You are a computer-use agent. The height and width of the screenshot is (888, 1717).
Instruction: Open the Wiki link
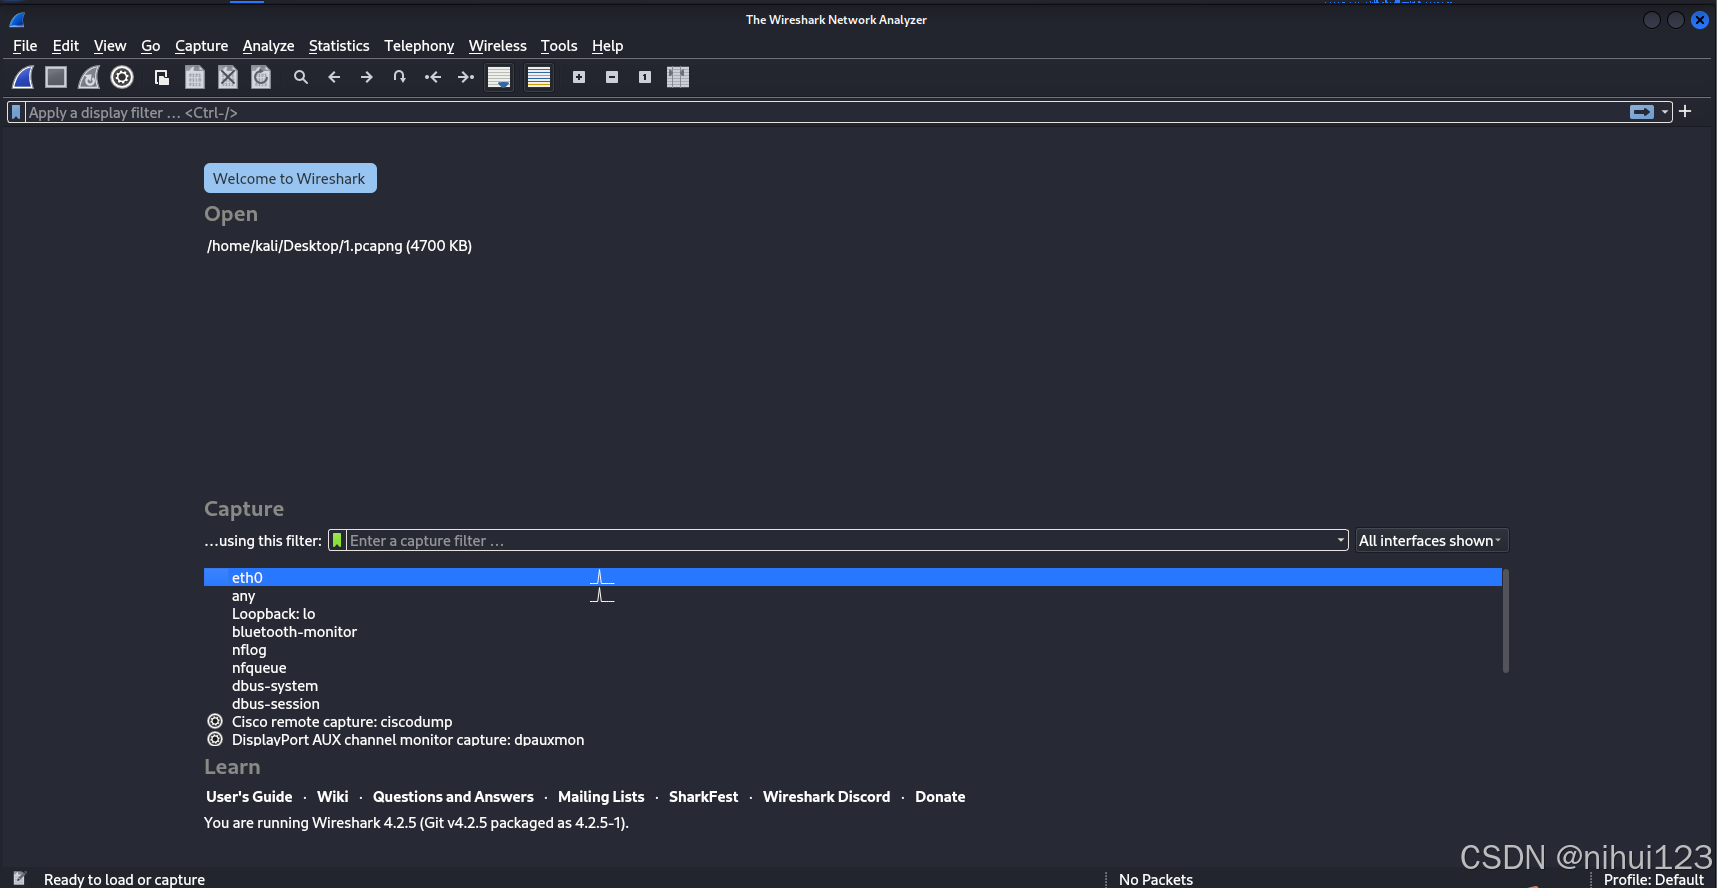click(333, 797)
